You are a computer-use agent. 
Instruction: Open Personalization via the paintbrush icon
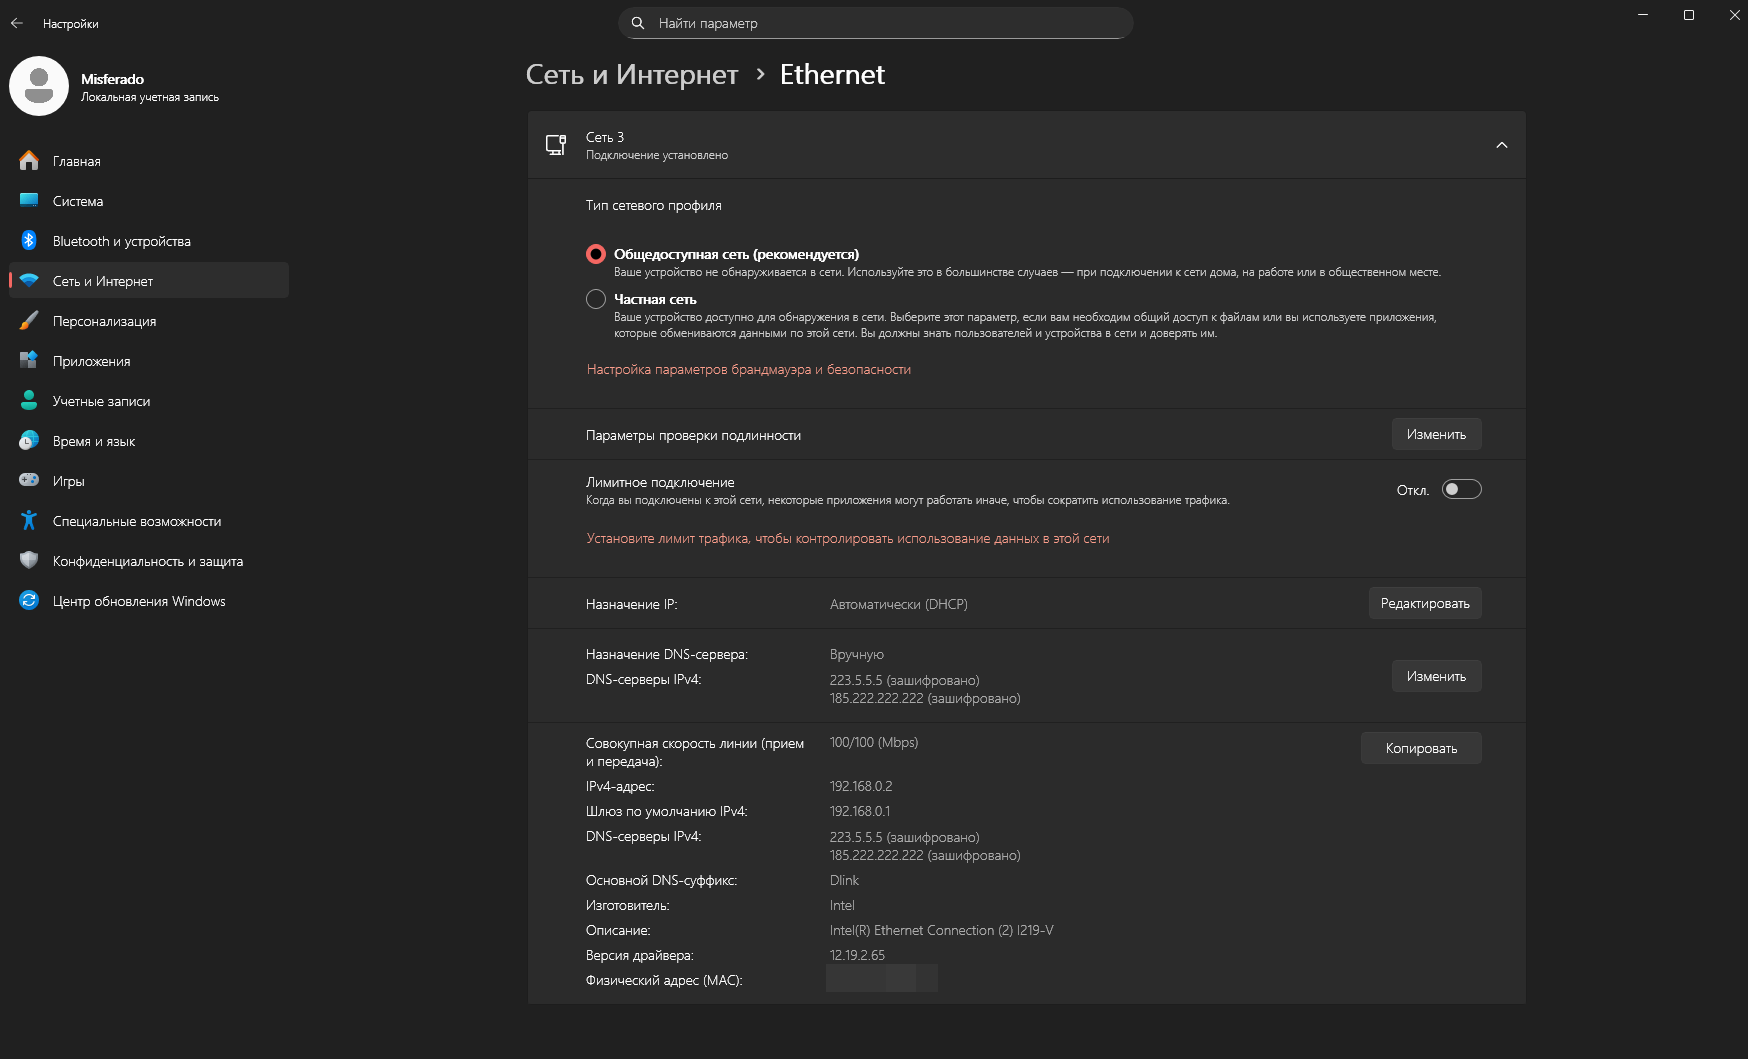click(x=29, y=321)
